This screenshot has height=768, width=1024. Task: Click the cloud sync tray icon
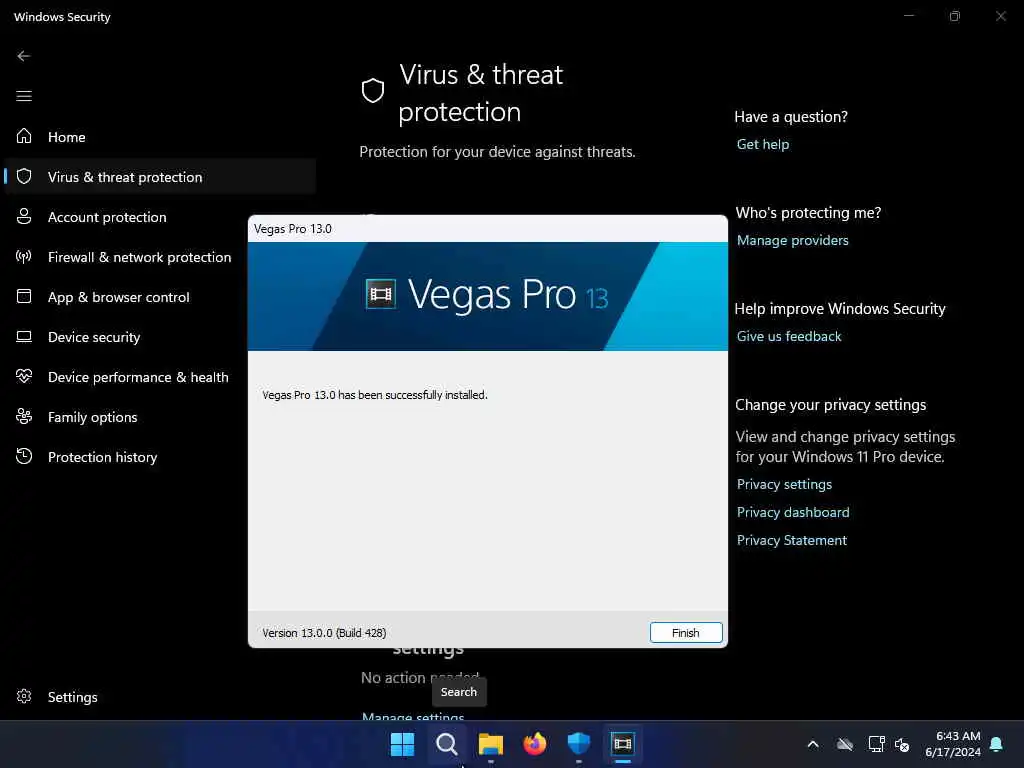point(845,744)
